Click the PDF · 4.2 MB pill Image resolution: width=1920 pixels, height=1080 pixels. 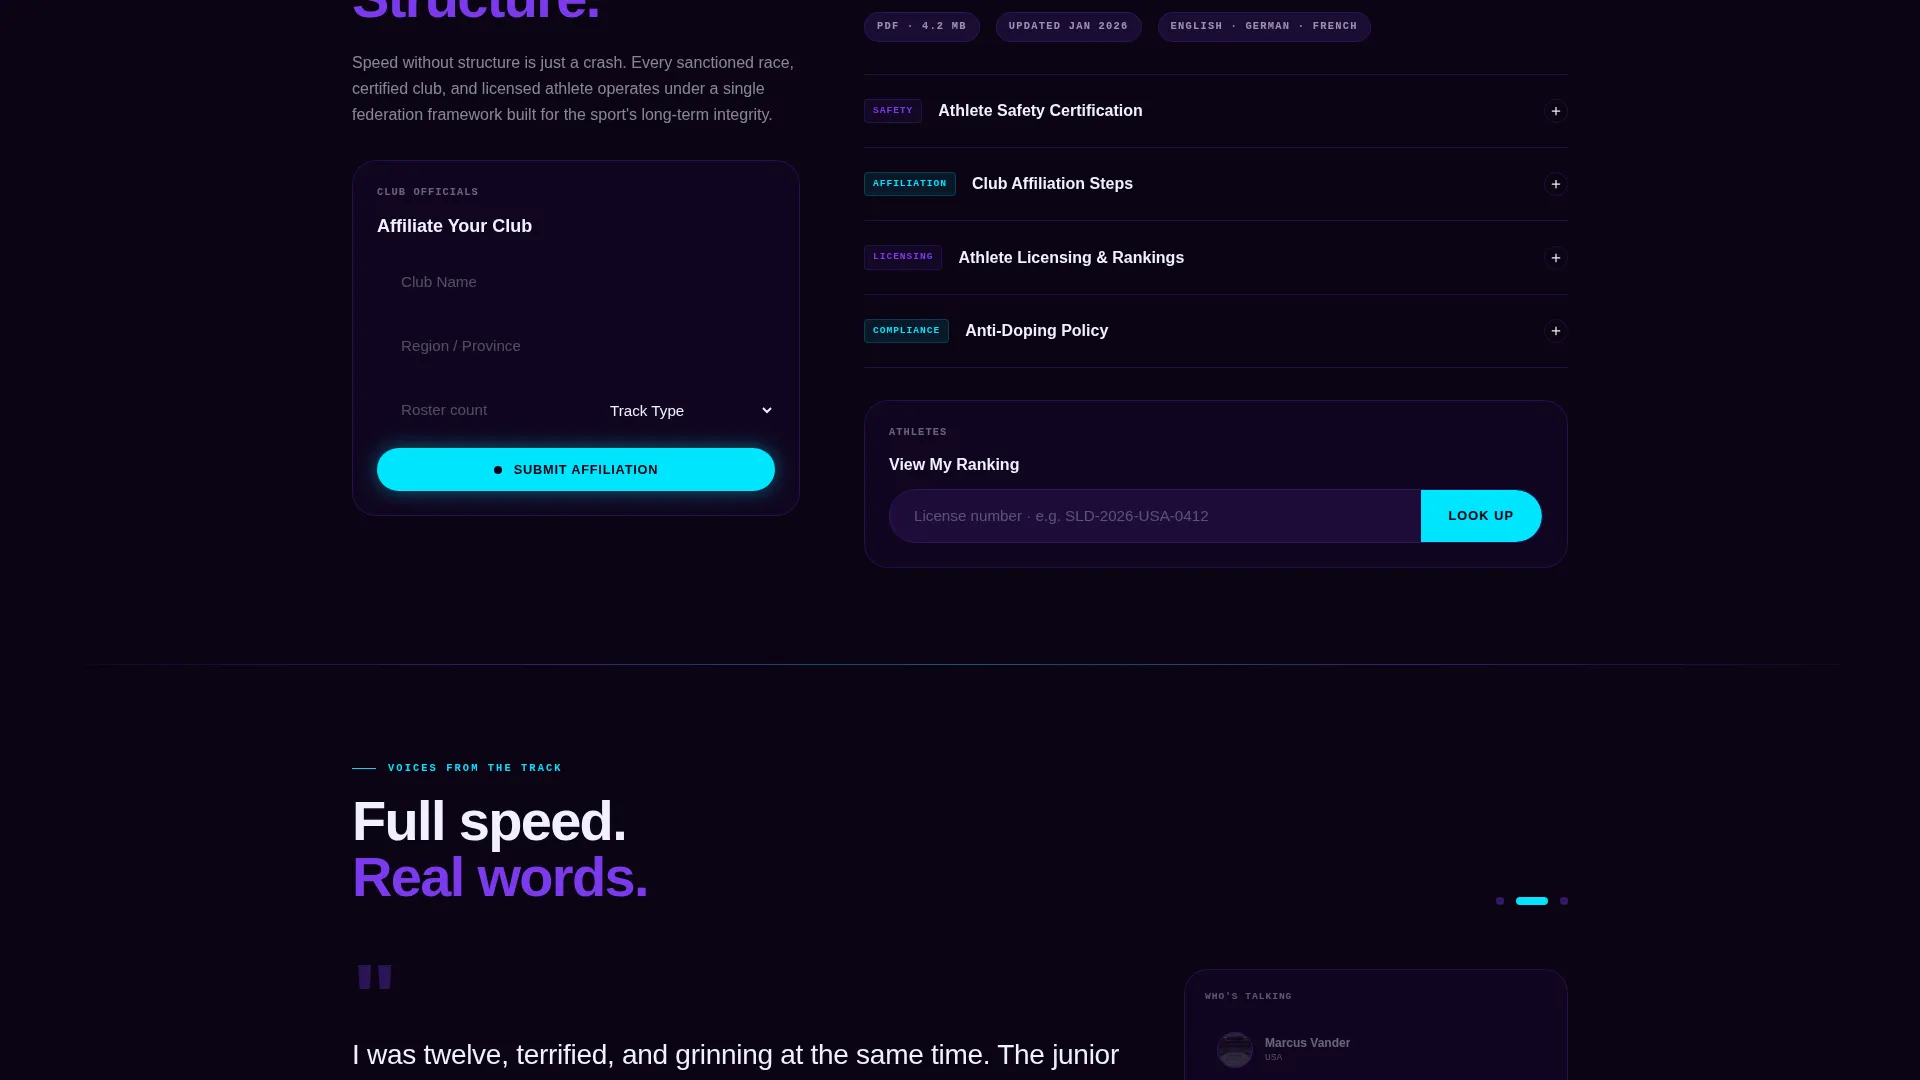pos(922,27)
